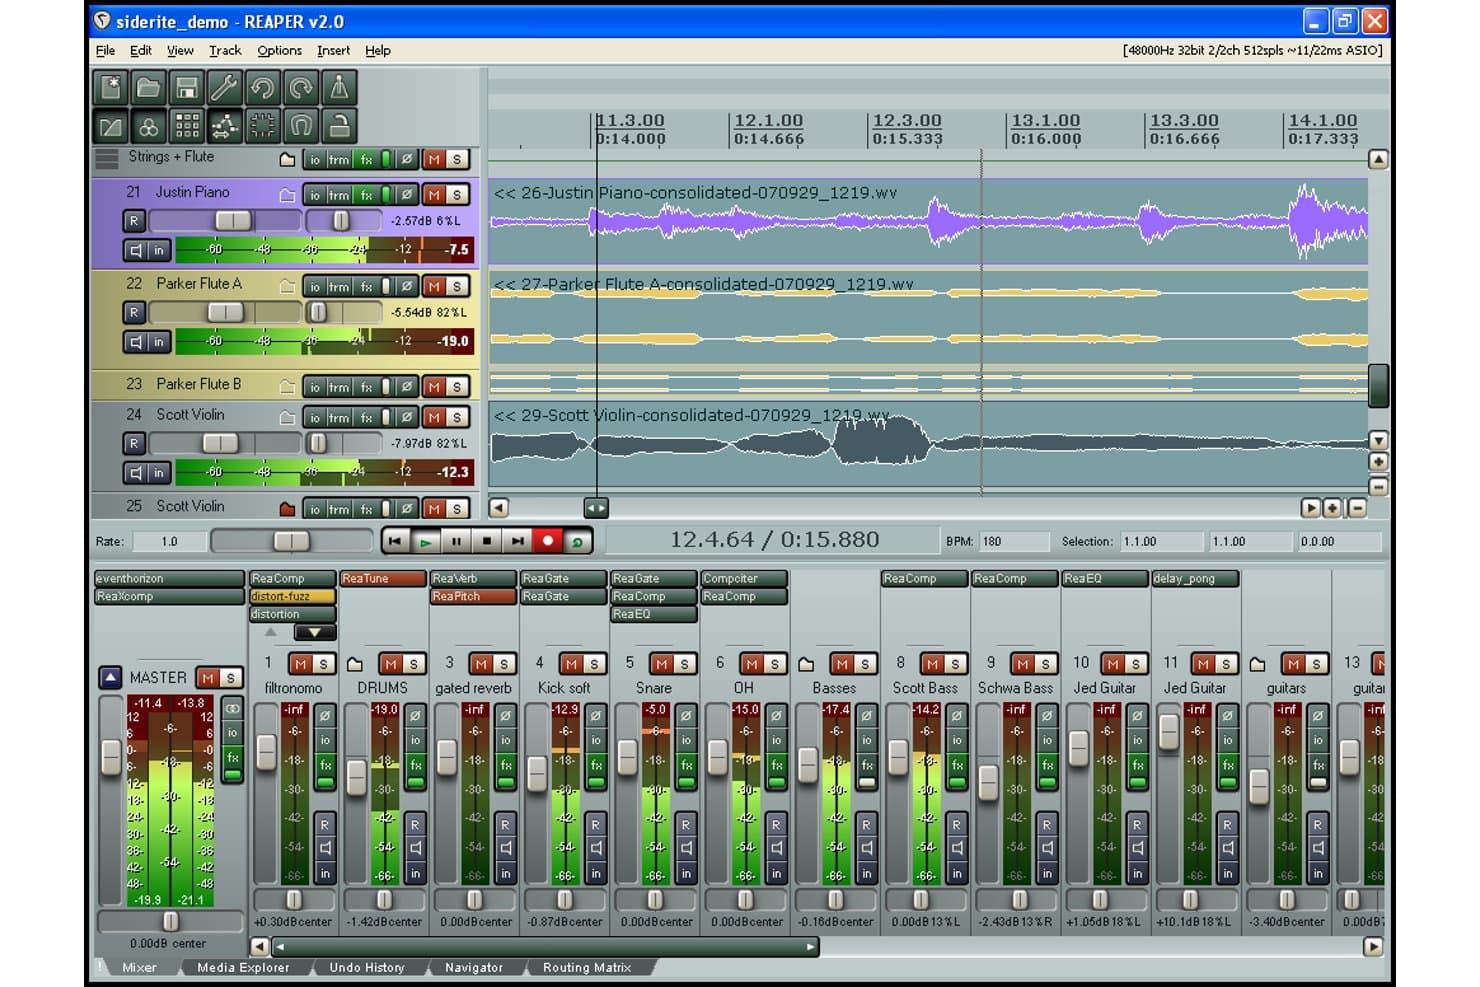Toggle the Basses folder icon in the mixer

807,664
